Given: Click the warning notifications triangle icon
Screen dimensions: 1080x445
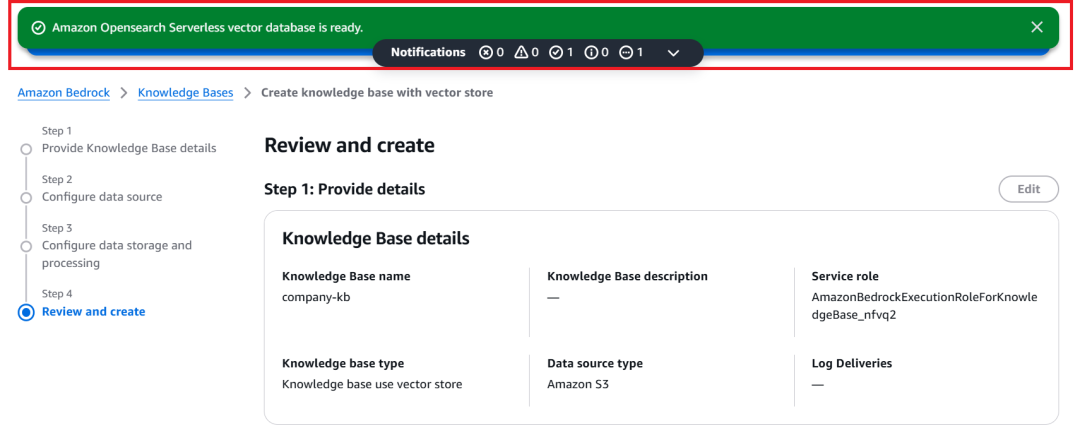Looking at the screenshot, I should coord(521,52).
